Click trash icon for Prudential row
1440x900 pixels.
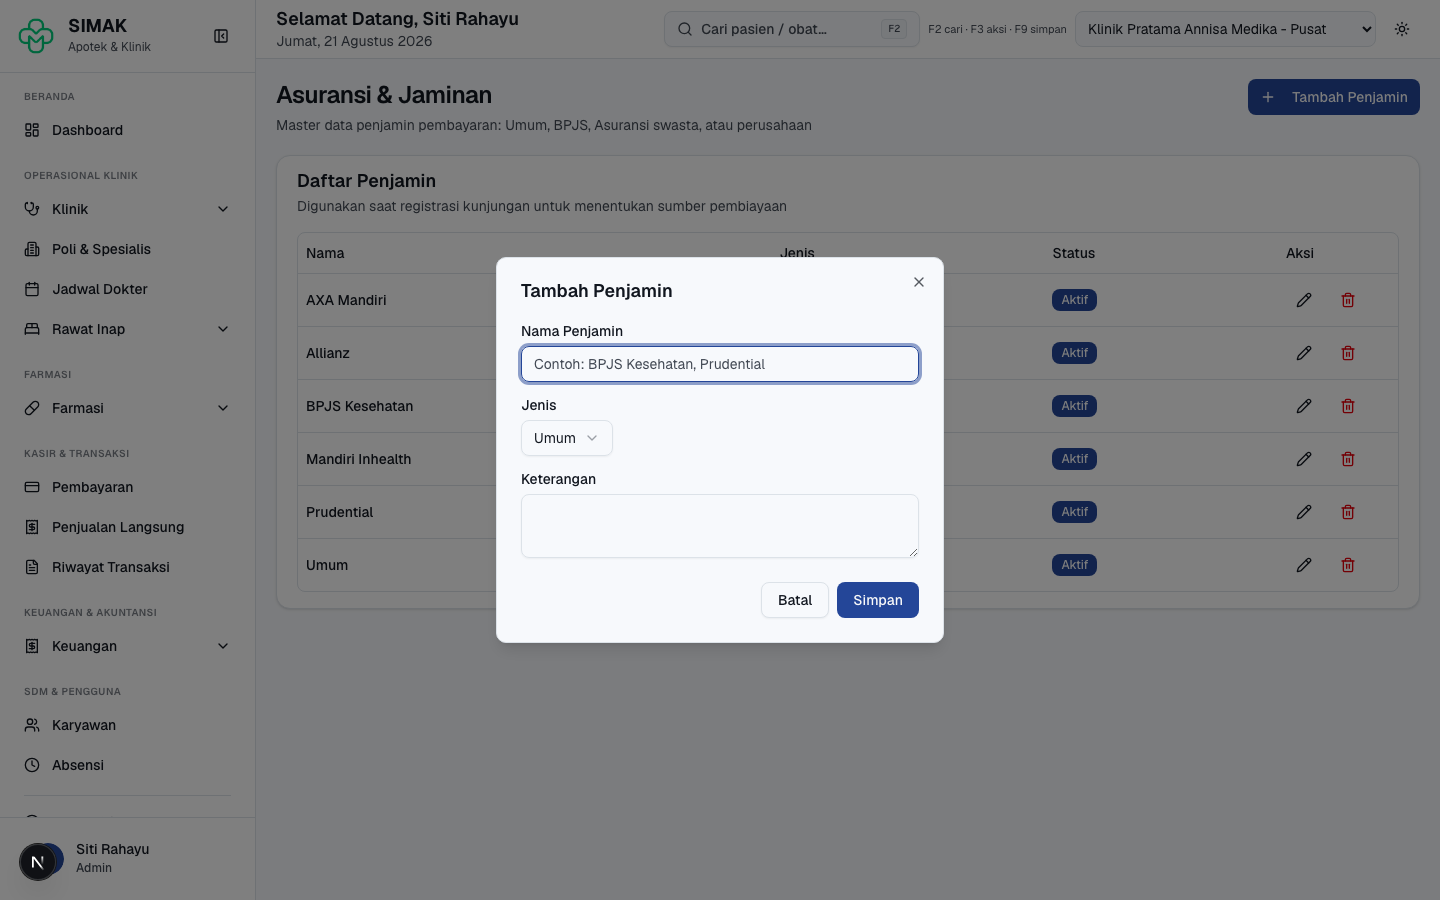[x=1348, y=512]
